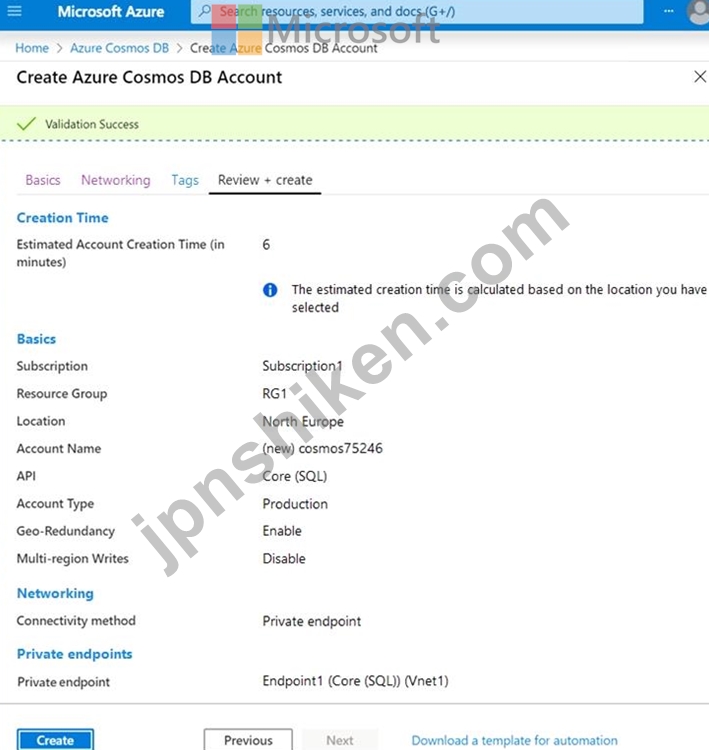Select the North Europe location value
This screenshot has height=750, width=709.
303,421
